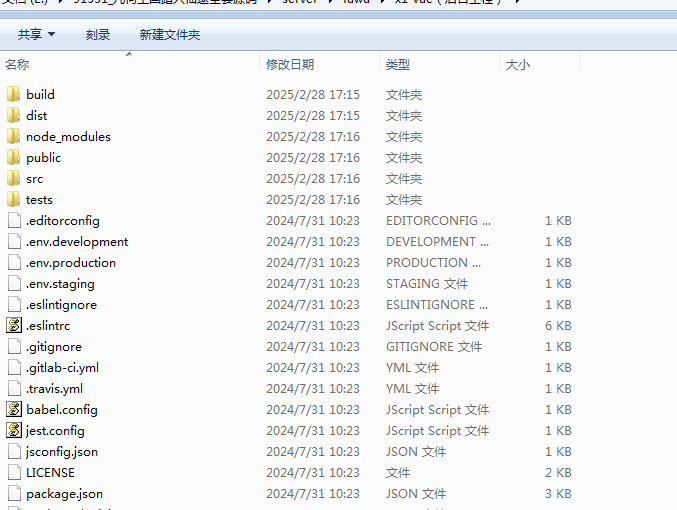
Task: Sort by 大小 column header
Action: click(518, 65)
